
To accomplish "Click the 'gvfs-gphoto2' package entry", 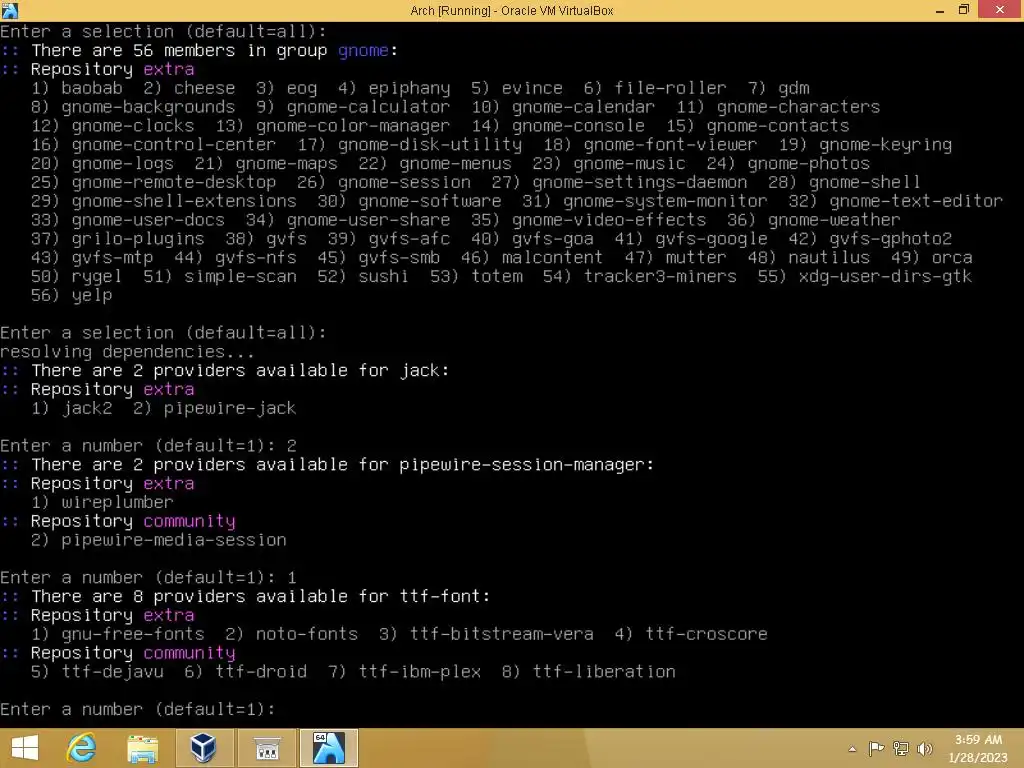I will pos(891,240).
